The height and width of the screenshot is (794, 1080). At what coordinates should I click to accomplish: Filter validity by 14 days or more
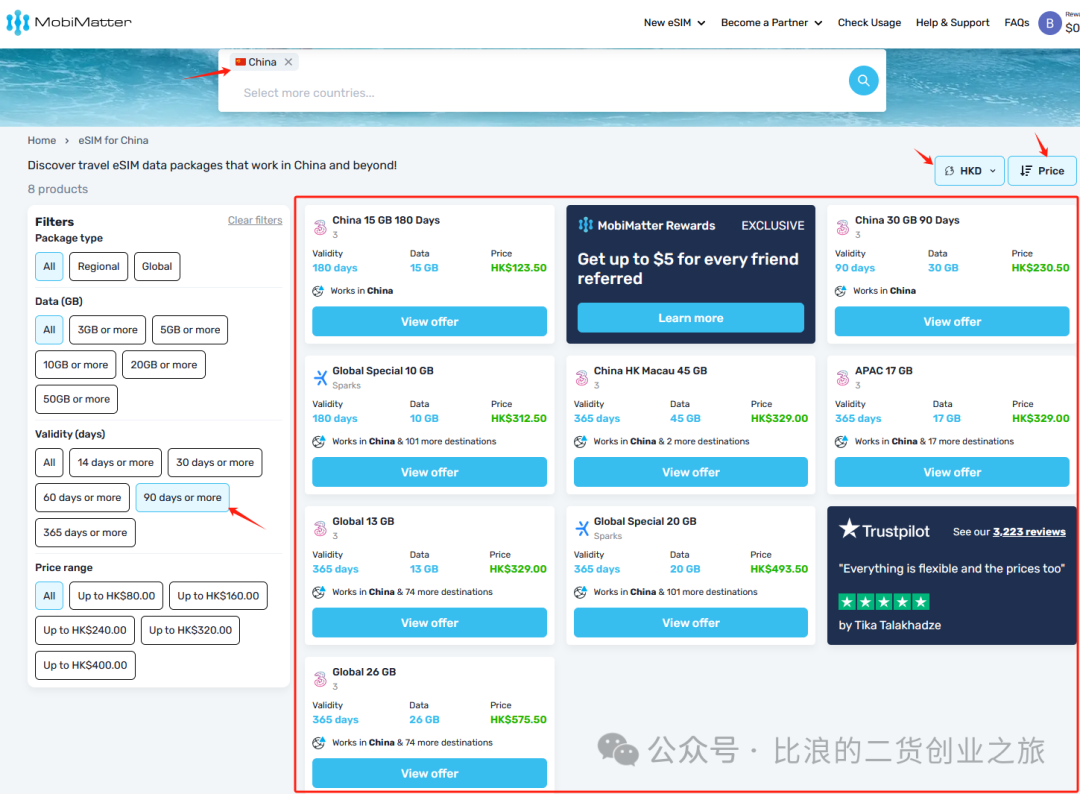point(116,463)
